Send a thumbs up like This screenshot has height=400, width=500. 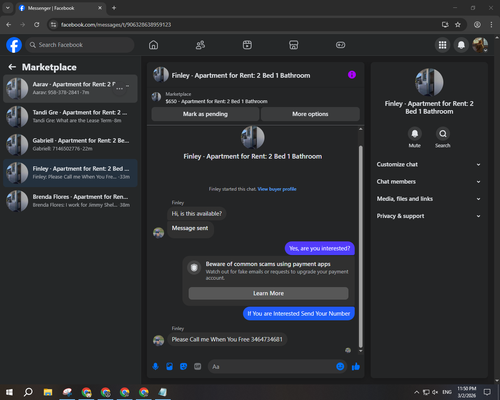[356, 367]
